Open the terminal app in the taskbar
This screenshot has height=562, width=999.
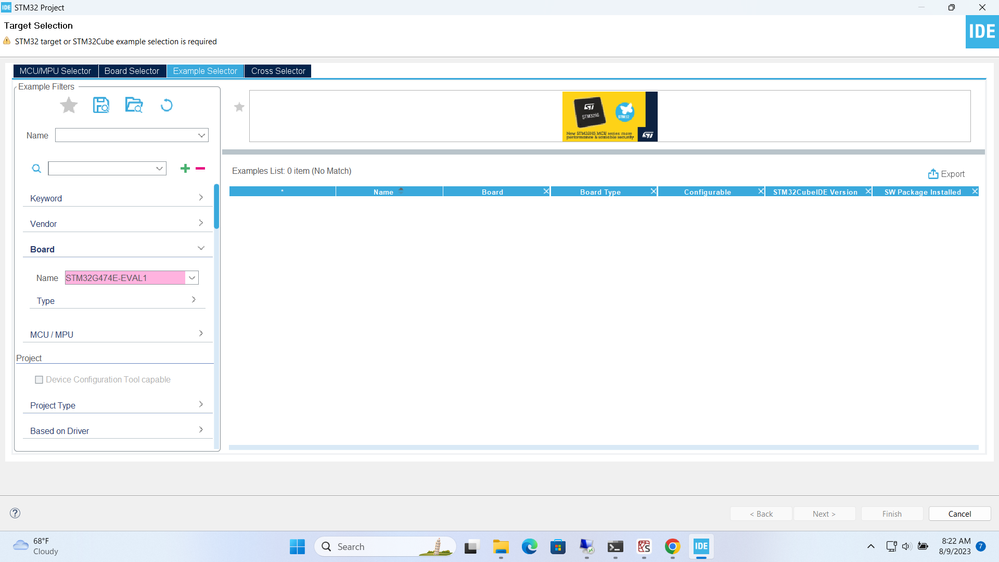[x=615, y=547]
